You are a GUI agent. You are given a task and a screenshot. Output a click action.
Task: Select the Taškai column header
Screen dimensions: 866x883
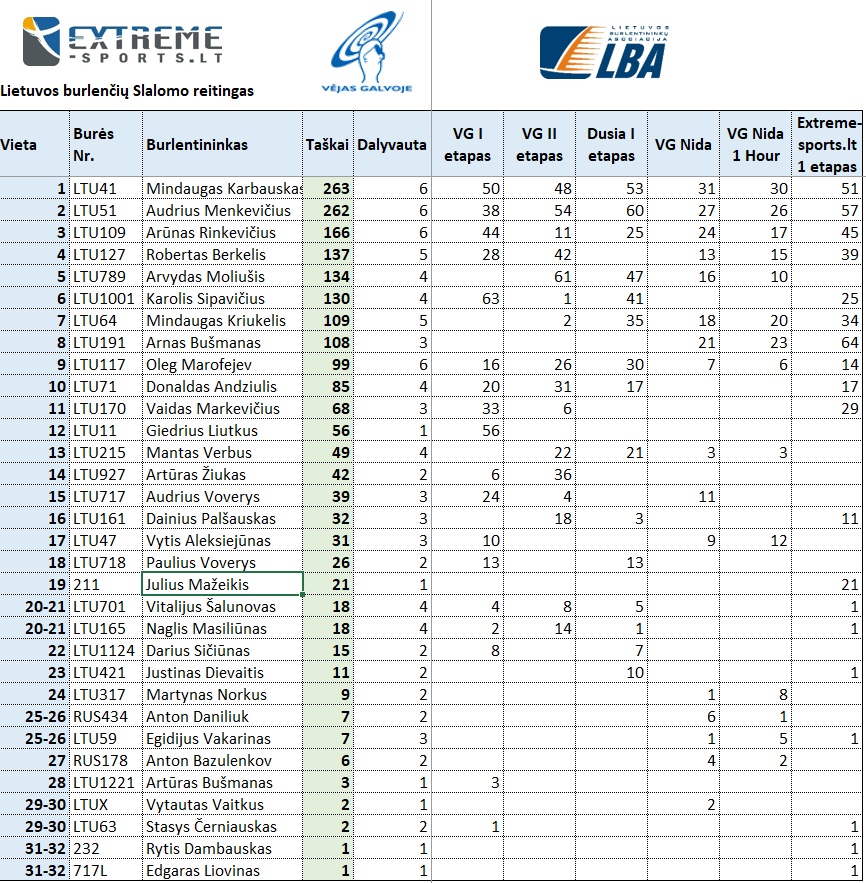[328, 144]
